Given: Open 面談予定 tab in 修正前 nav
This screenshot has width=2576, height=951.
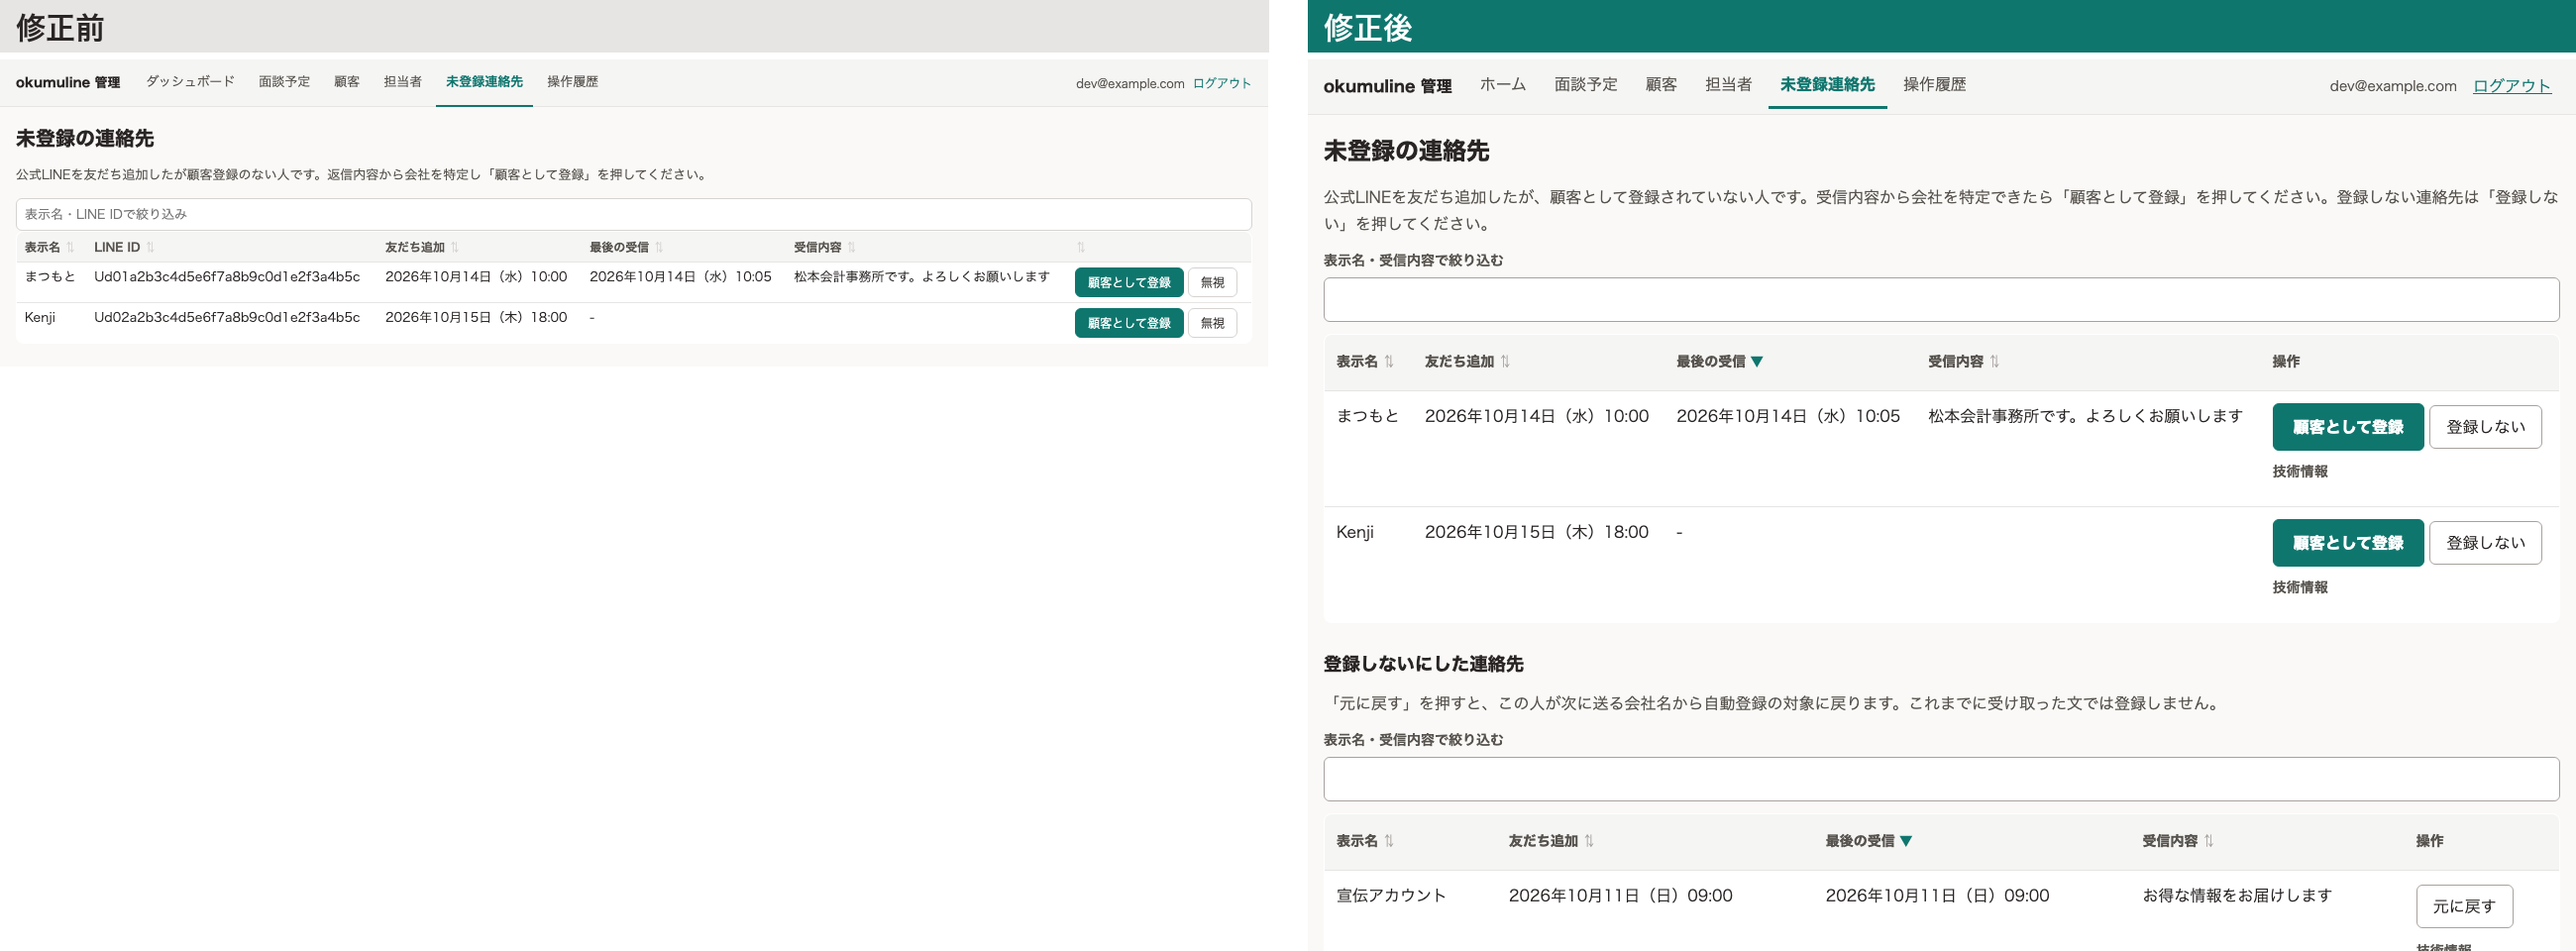Looking at the screenshot, I should coord(284,82).
